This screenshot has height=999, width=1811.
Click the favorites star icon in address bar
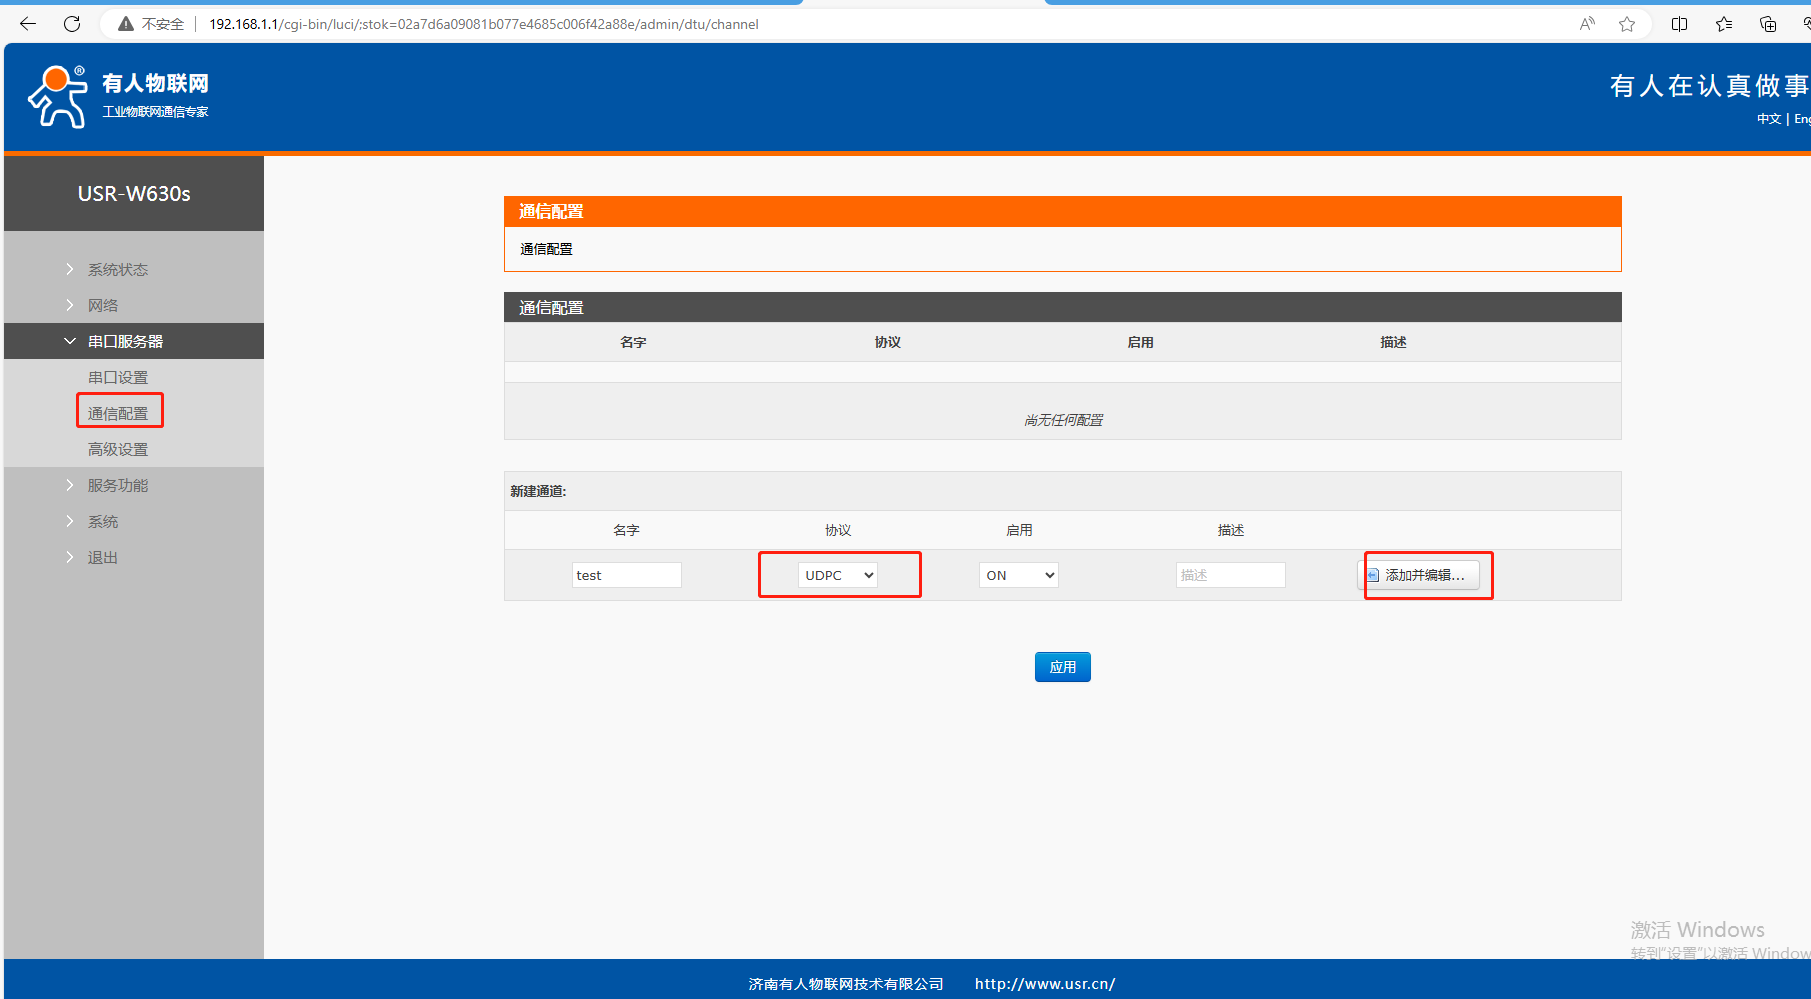(1627, 24)
